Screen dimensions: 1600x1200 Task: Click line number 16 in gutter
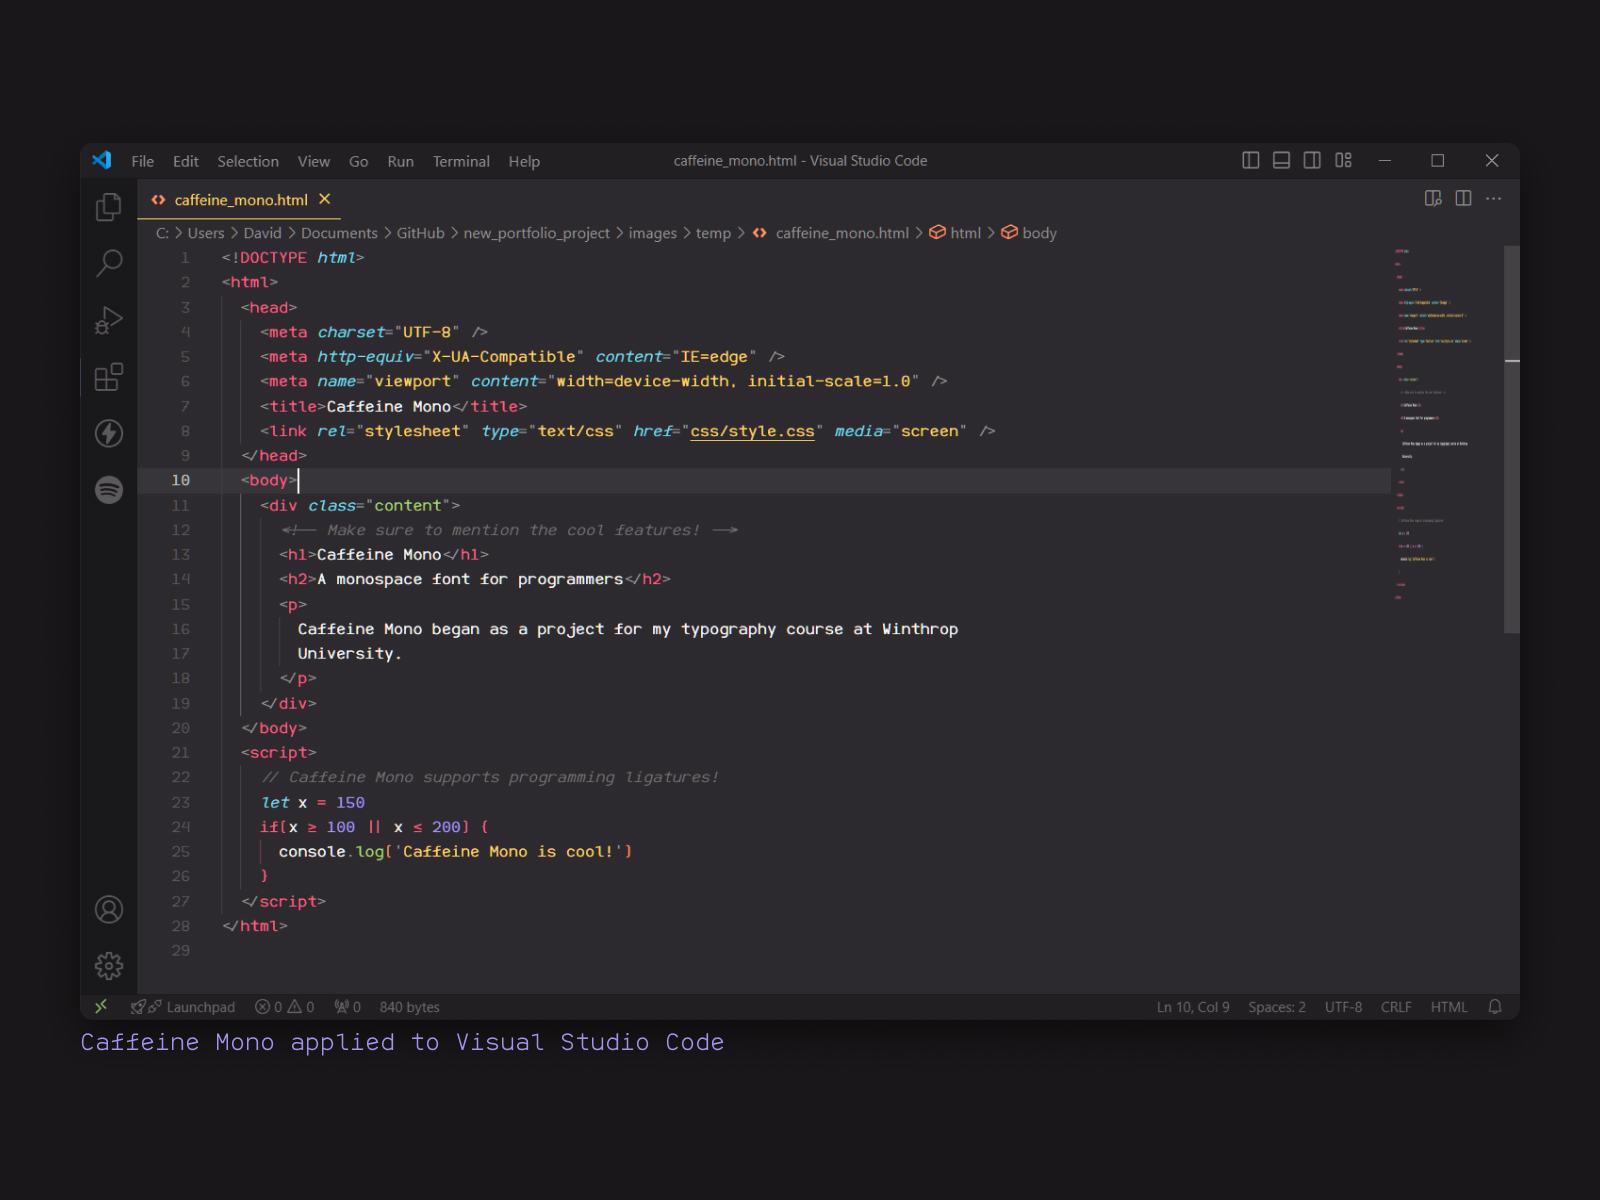pos(180,629)
